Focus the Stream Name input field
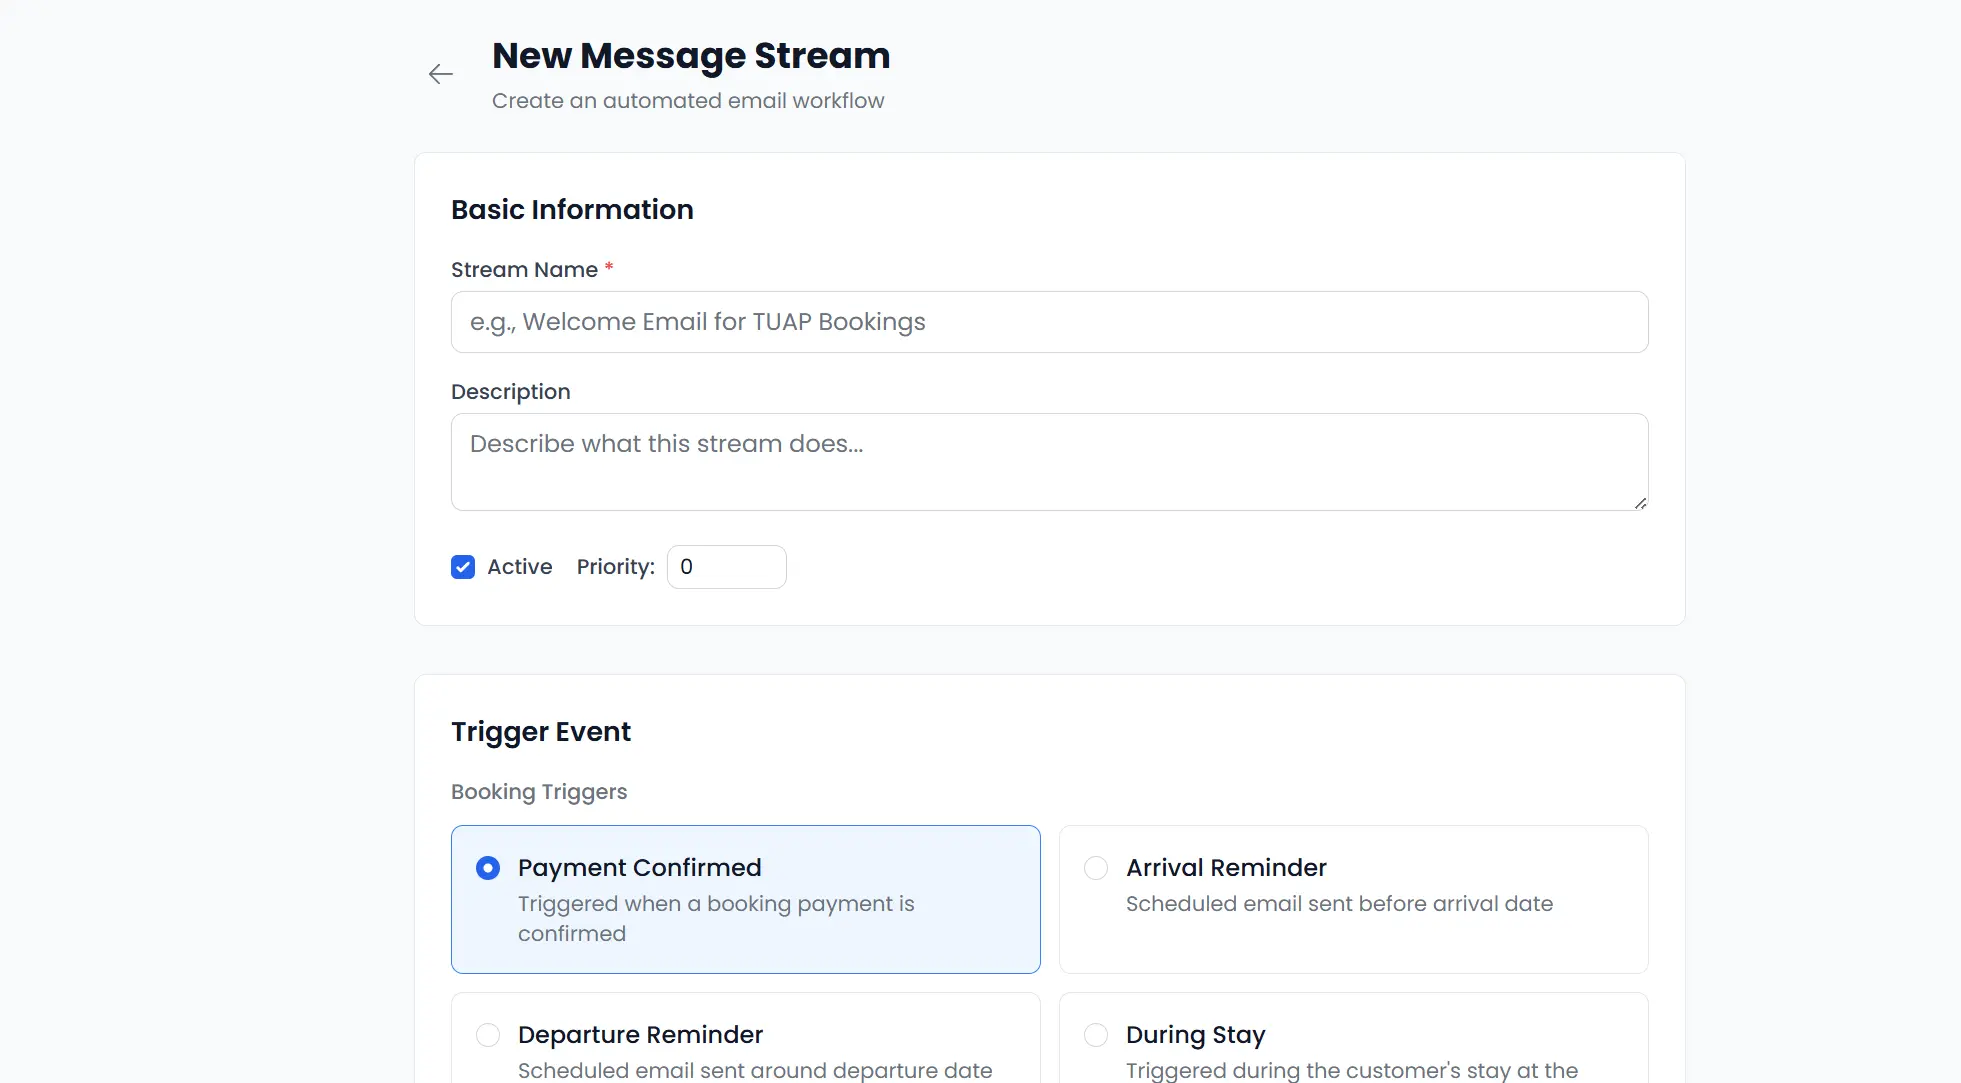This screenshot has width=1961, height=1083. (x=1048, y=322)
